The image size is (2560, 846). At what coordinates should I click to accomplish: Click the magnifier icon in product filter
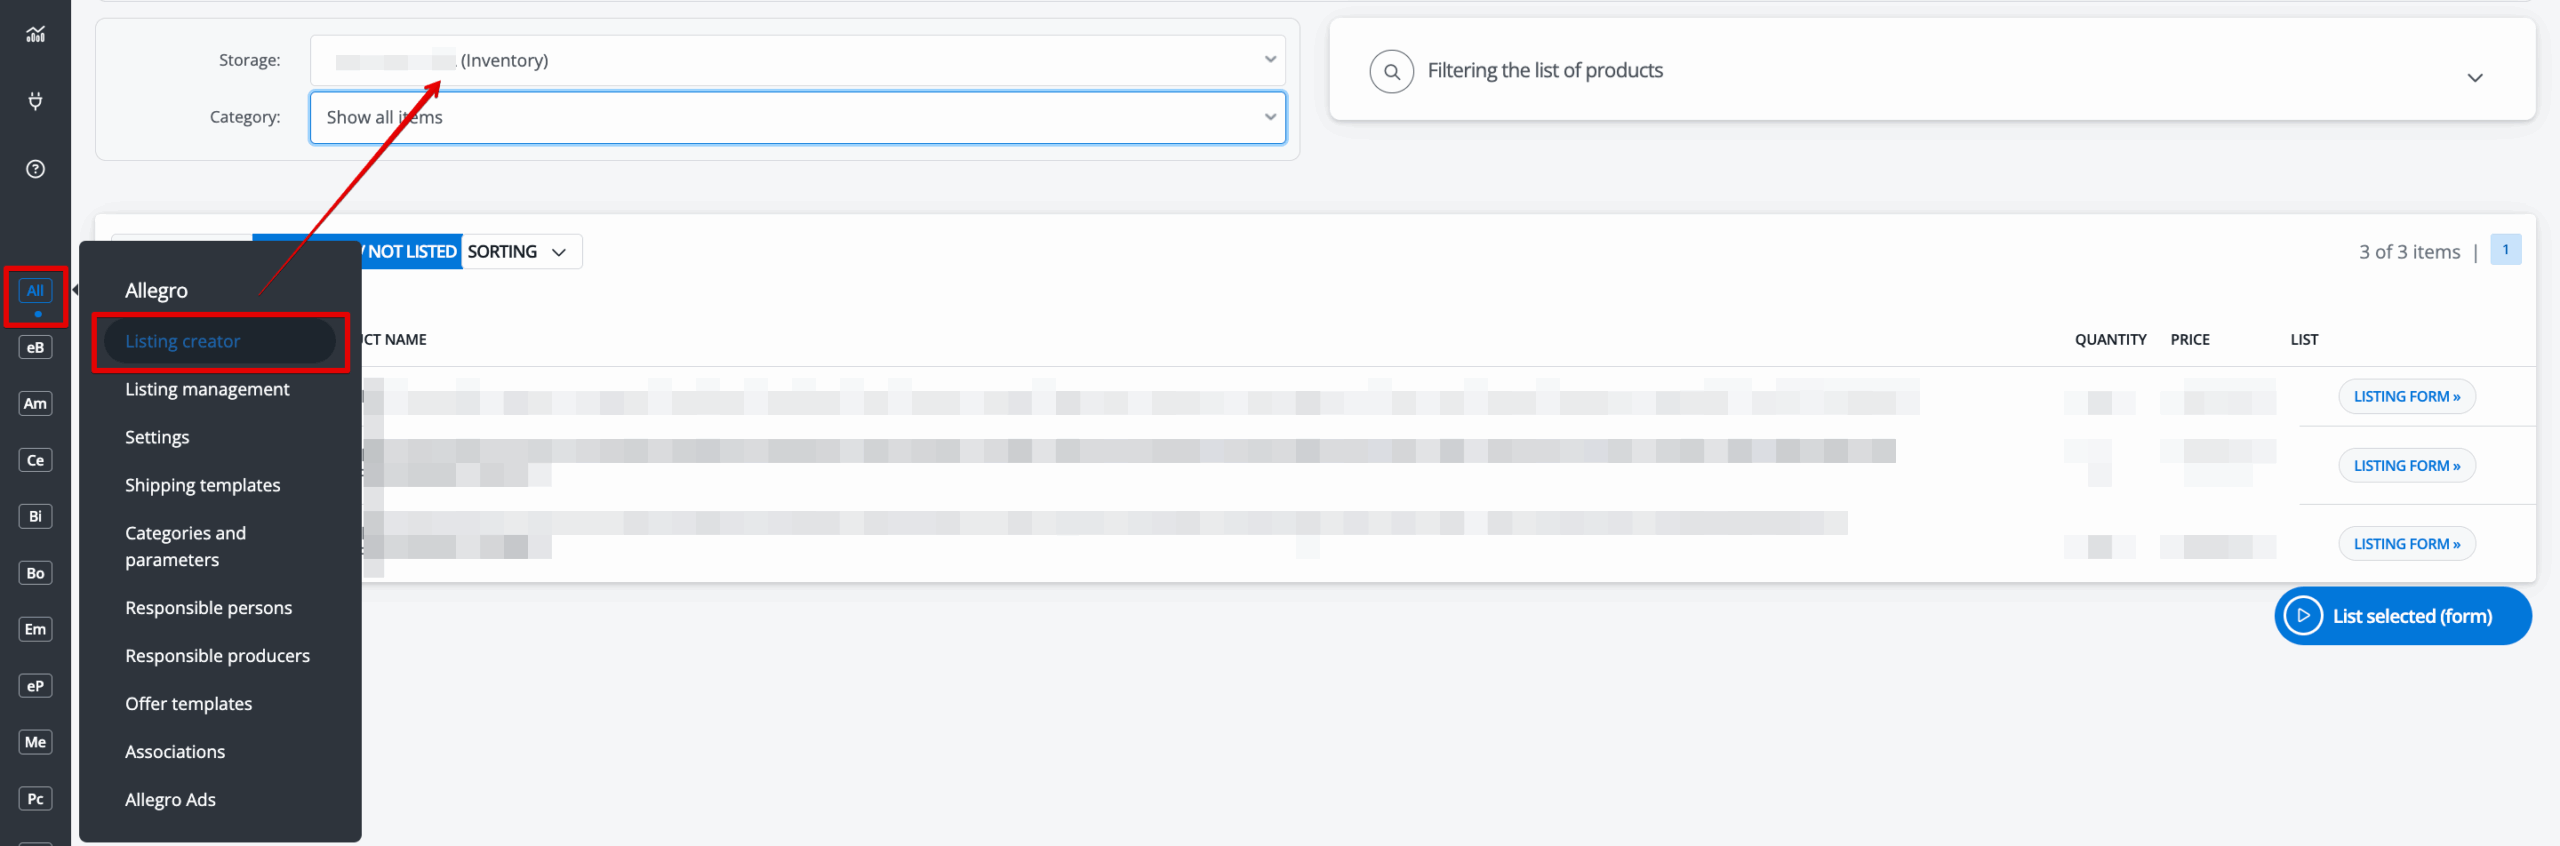coord(1391,72)
